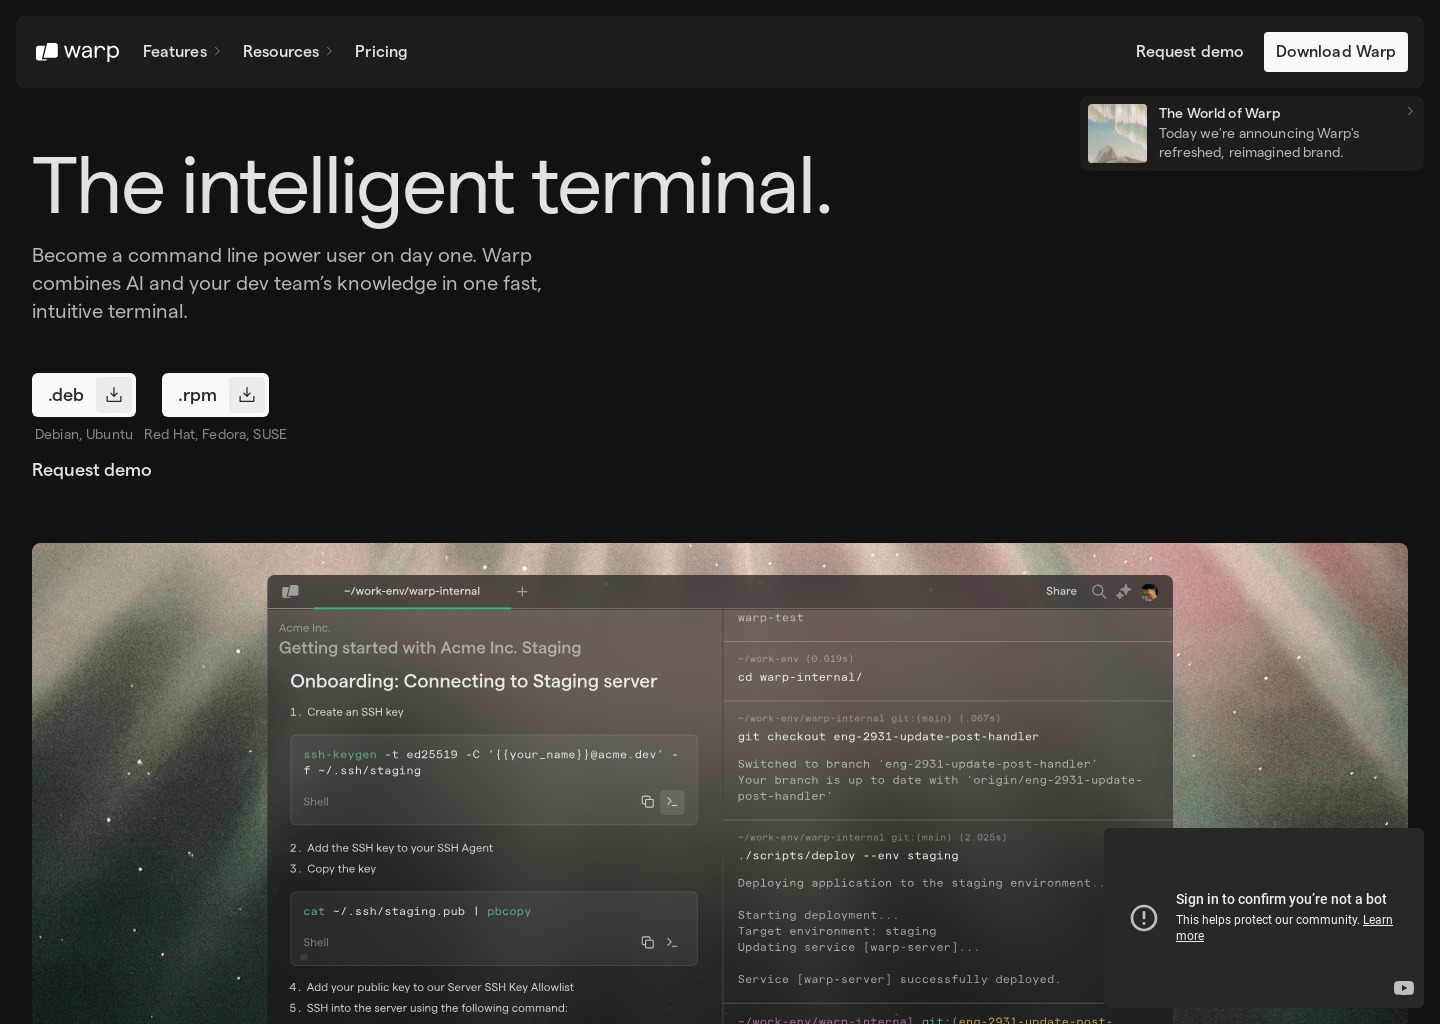
Task: Click the Warp logo in navbar
Action: pos(77,52)
